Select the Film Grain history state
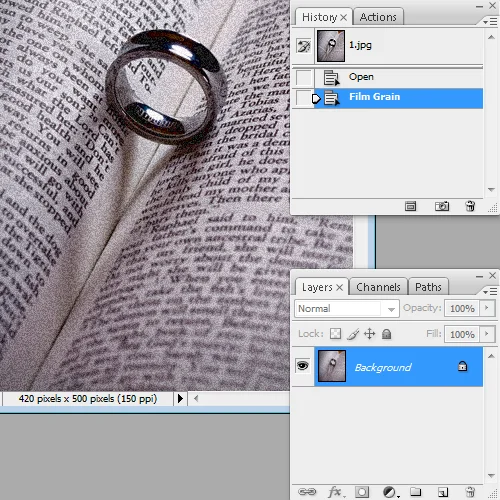This screenshot has width=500, height=500. click(398, 98)
